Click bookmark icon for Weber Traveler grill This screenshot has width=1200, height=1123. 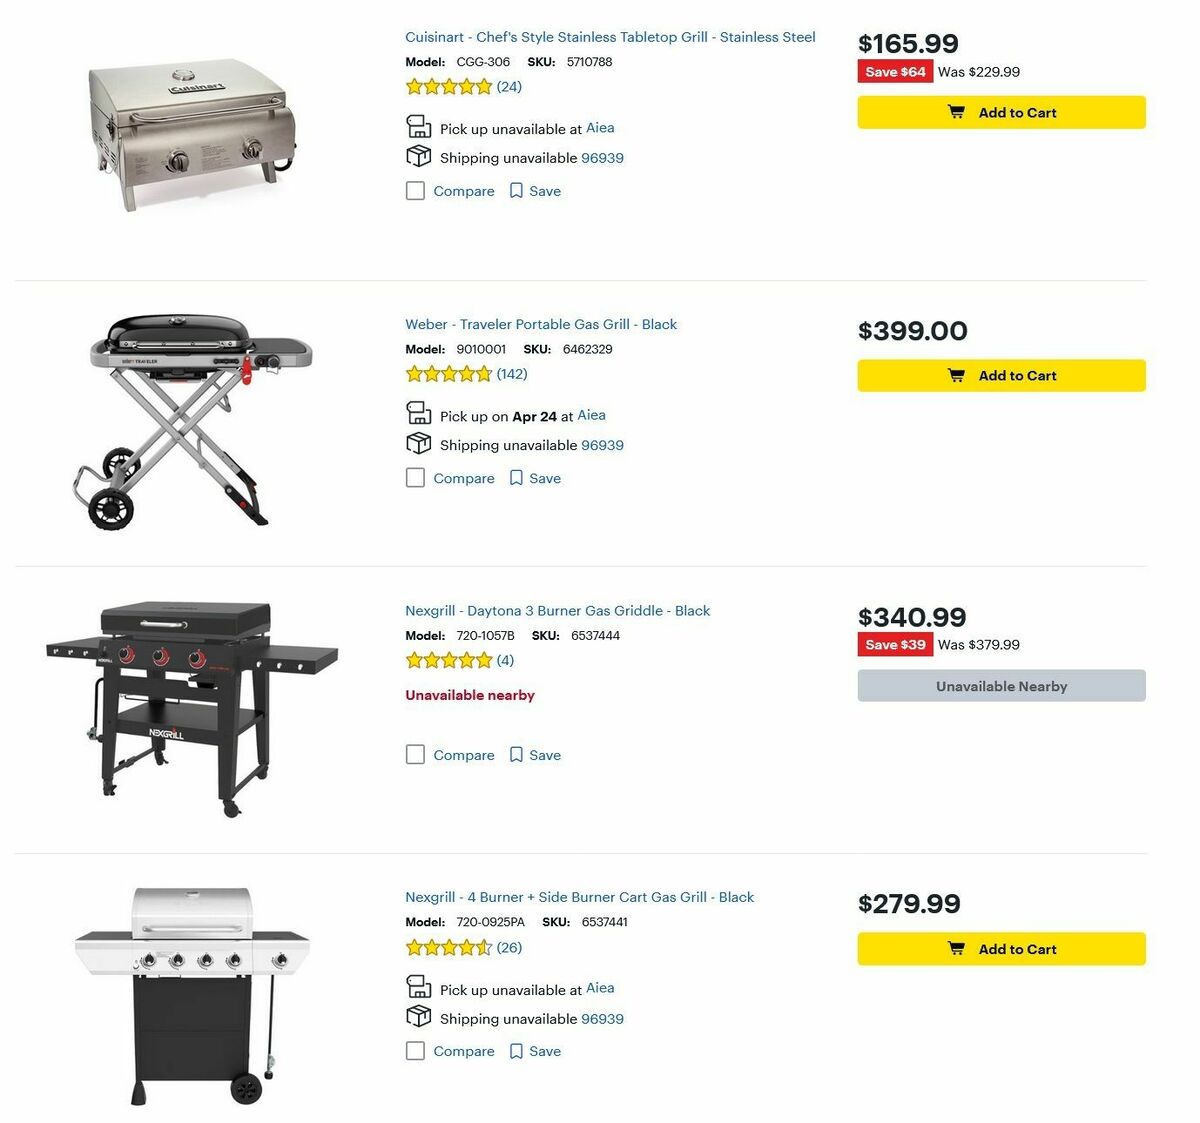[x=516, y=478]
